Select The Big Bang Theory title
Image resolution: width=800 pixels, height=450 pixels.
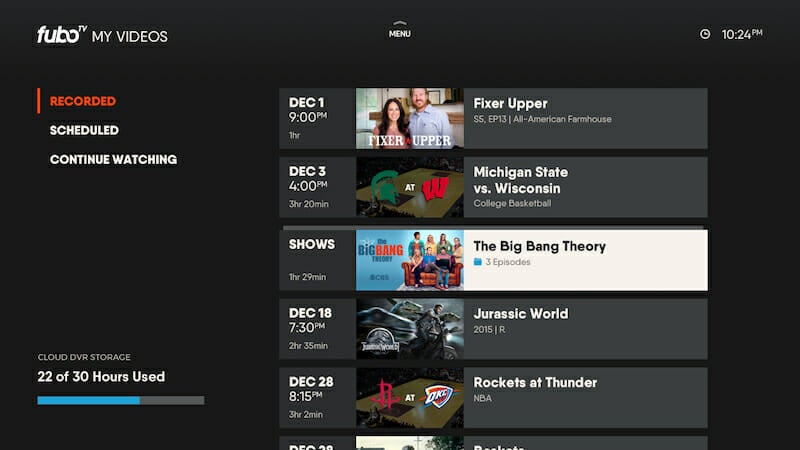pyautogui.click(x=539, y=246)
